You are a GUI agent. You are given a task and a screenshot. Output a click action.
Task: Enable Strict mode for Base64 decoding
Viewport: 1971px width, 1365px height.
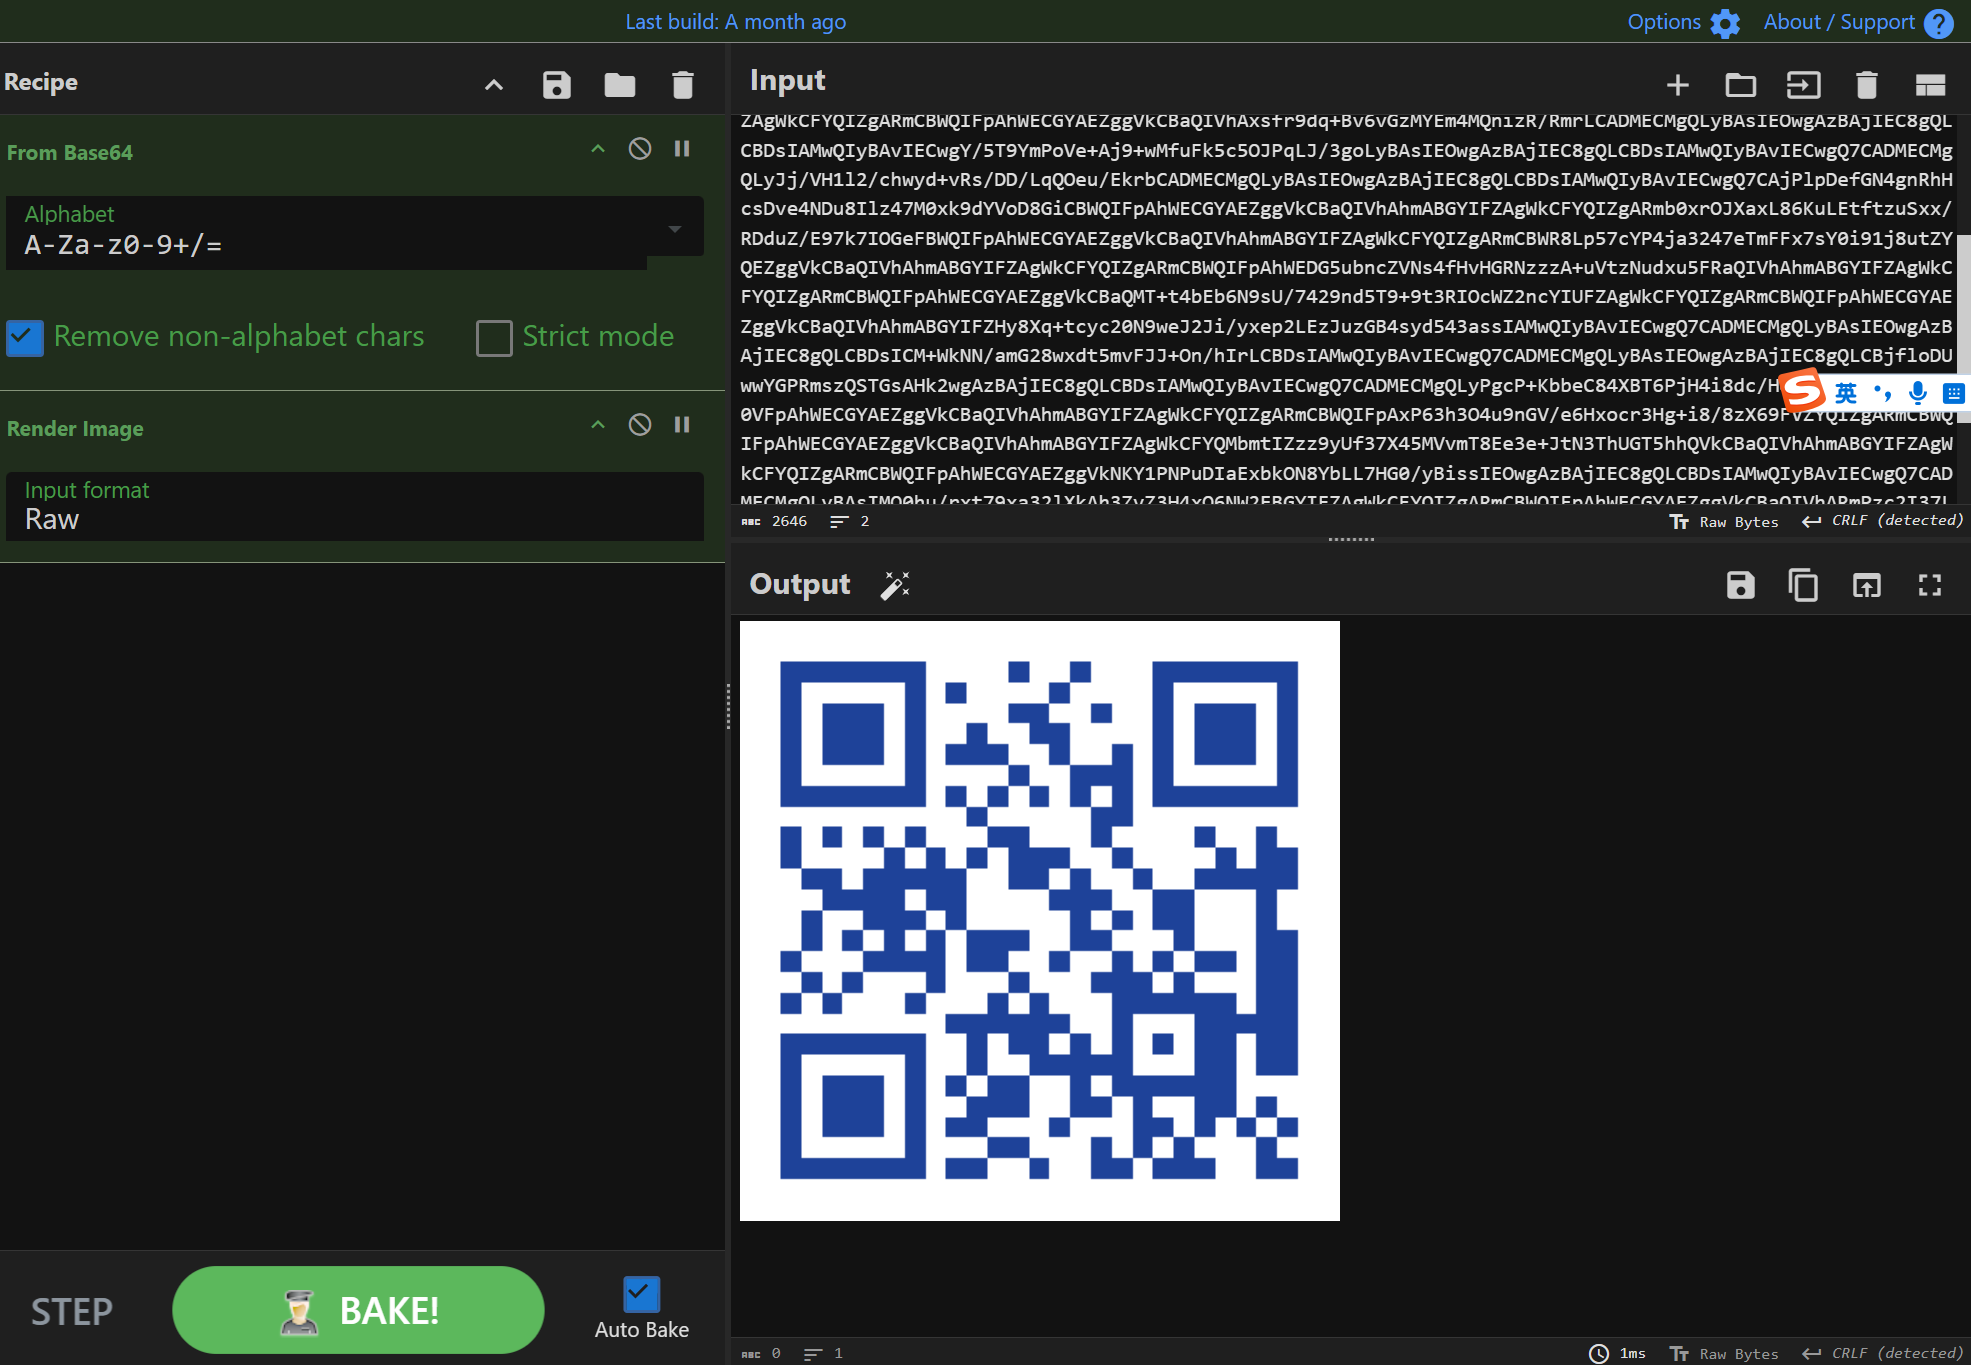coord(494,338)
